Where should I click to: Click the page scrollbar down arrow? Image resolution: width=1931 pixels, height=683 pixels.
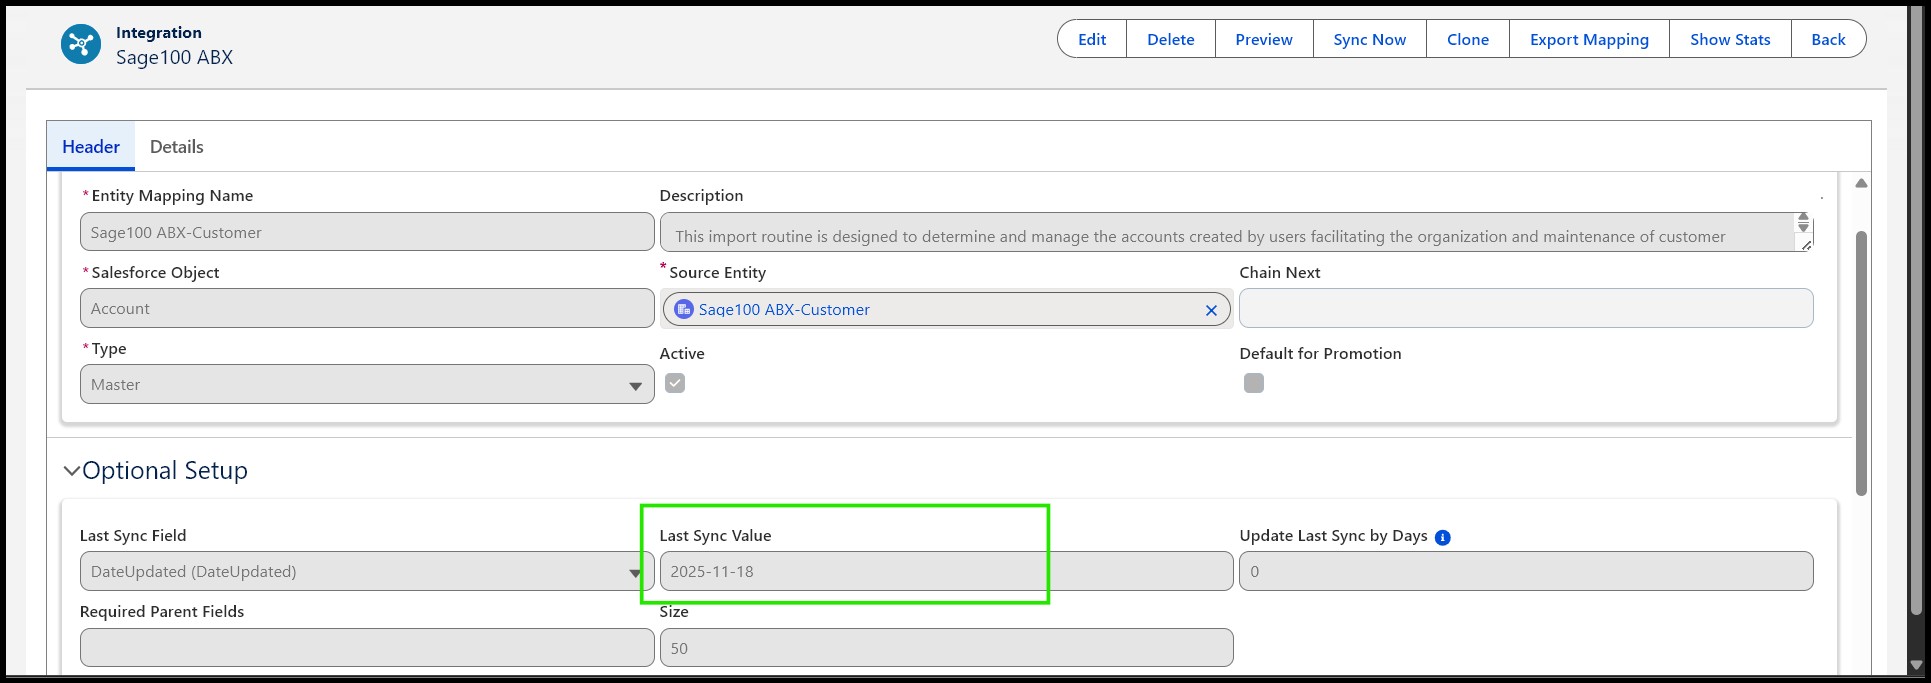pyautogui.click(x=1917, y=665)
